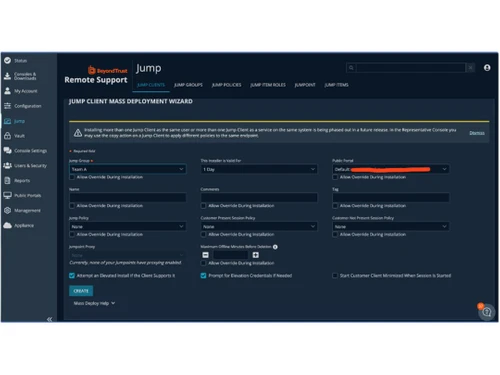Click the search magnifier icon
The height and width of the screenshot is (375, 500).
[351, 68]
